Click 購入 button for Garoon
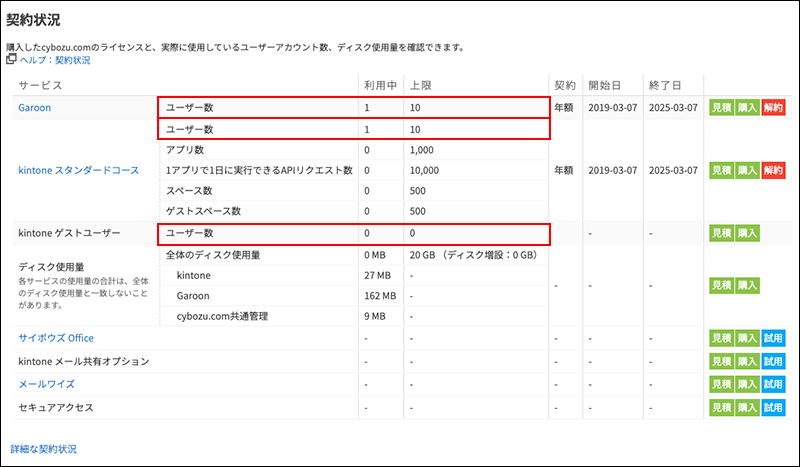Viewport: 800px width, 467px height. coord(747,107)
